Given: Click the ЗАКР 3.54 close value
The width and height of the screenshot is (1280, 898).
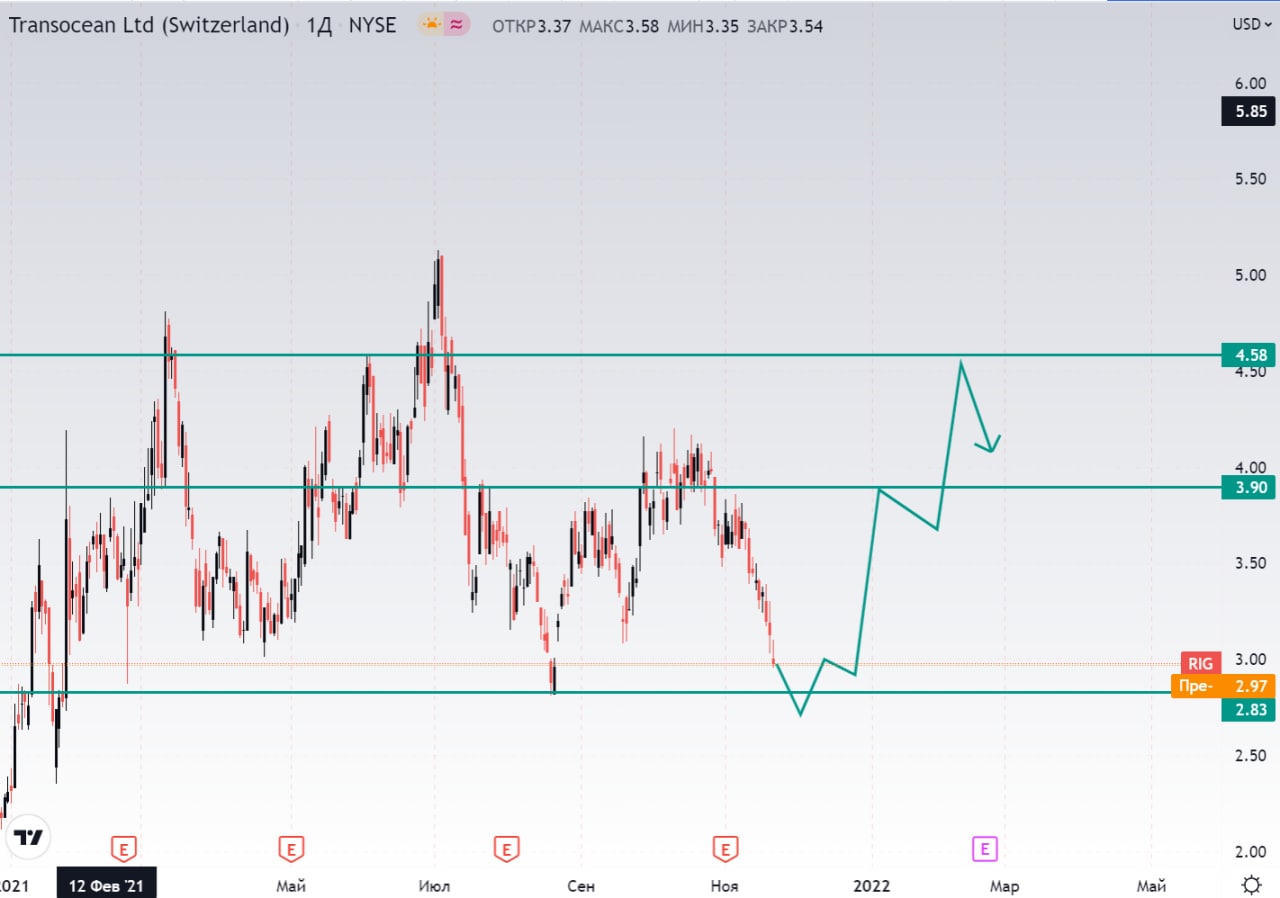Looking at the screenshot, I should (785, 27).
